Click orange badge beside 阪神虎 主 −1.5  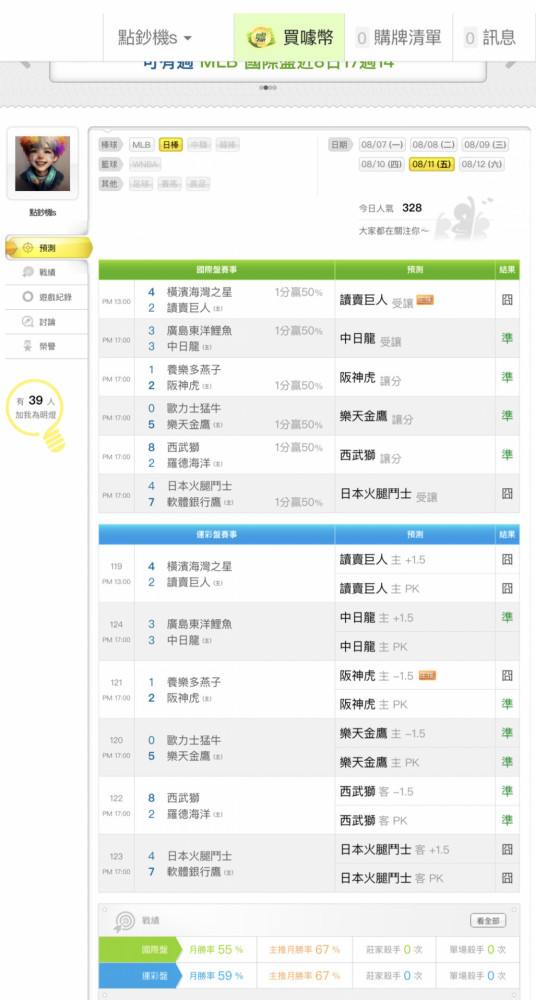click(x=428, y=675)
